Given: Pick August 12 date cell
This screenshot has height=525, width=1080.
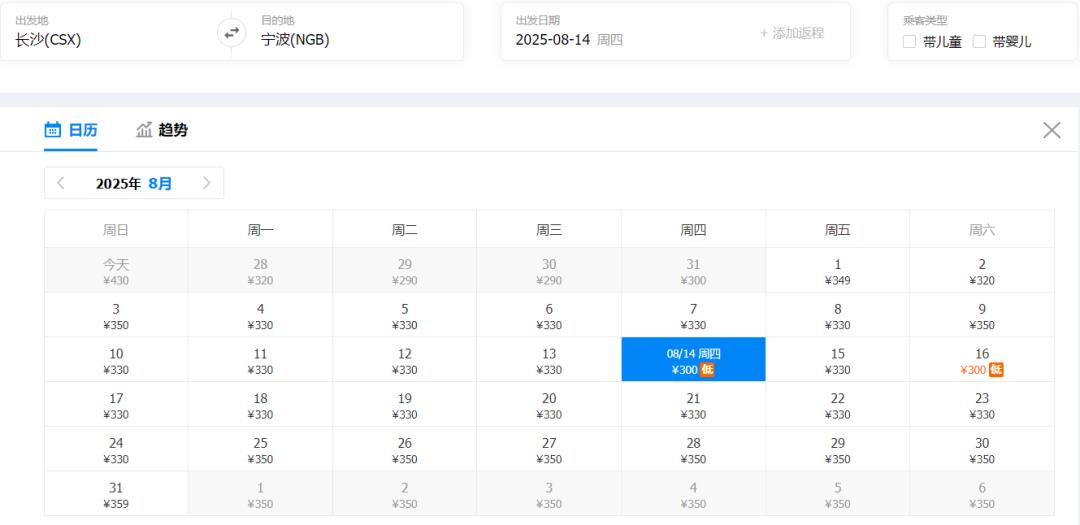Looking at the screenshot, I should click(404, 359).
